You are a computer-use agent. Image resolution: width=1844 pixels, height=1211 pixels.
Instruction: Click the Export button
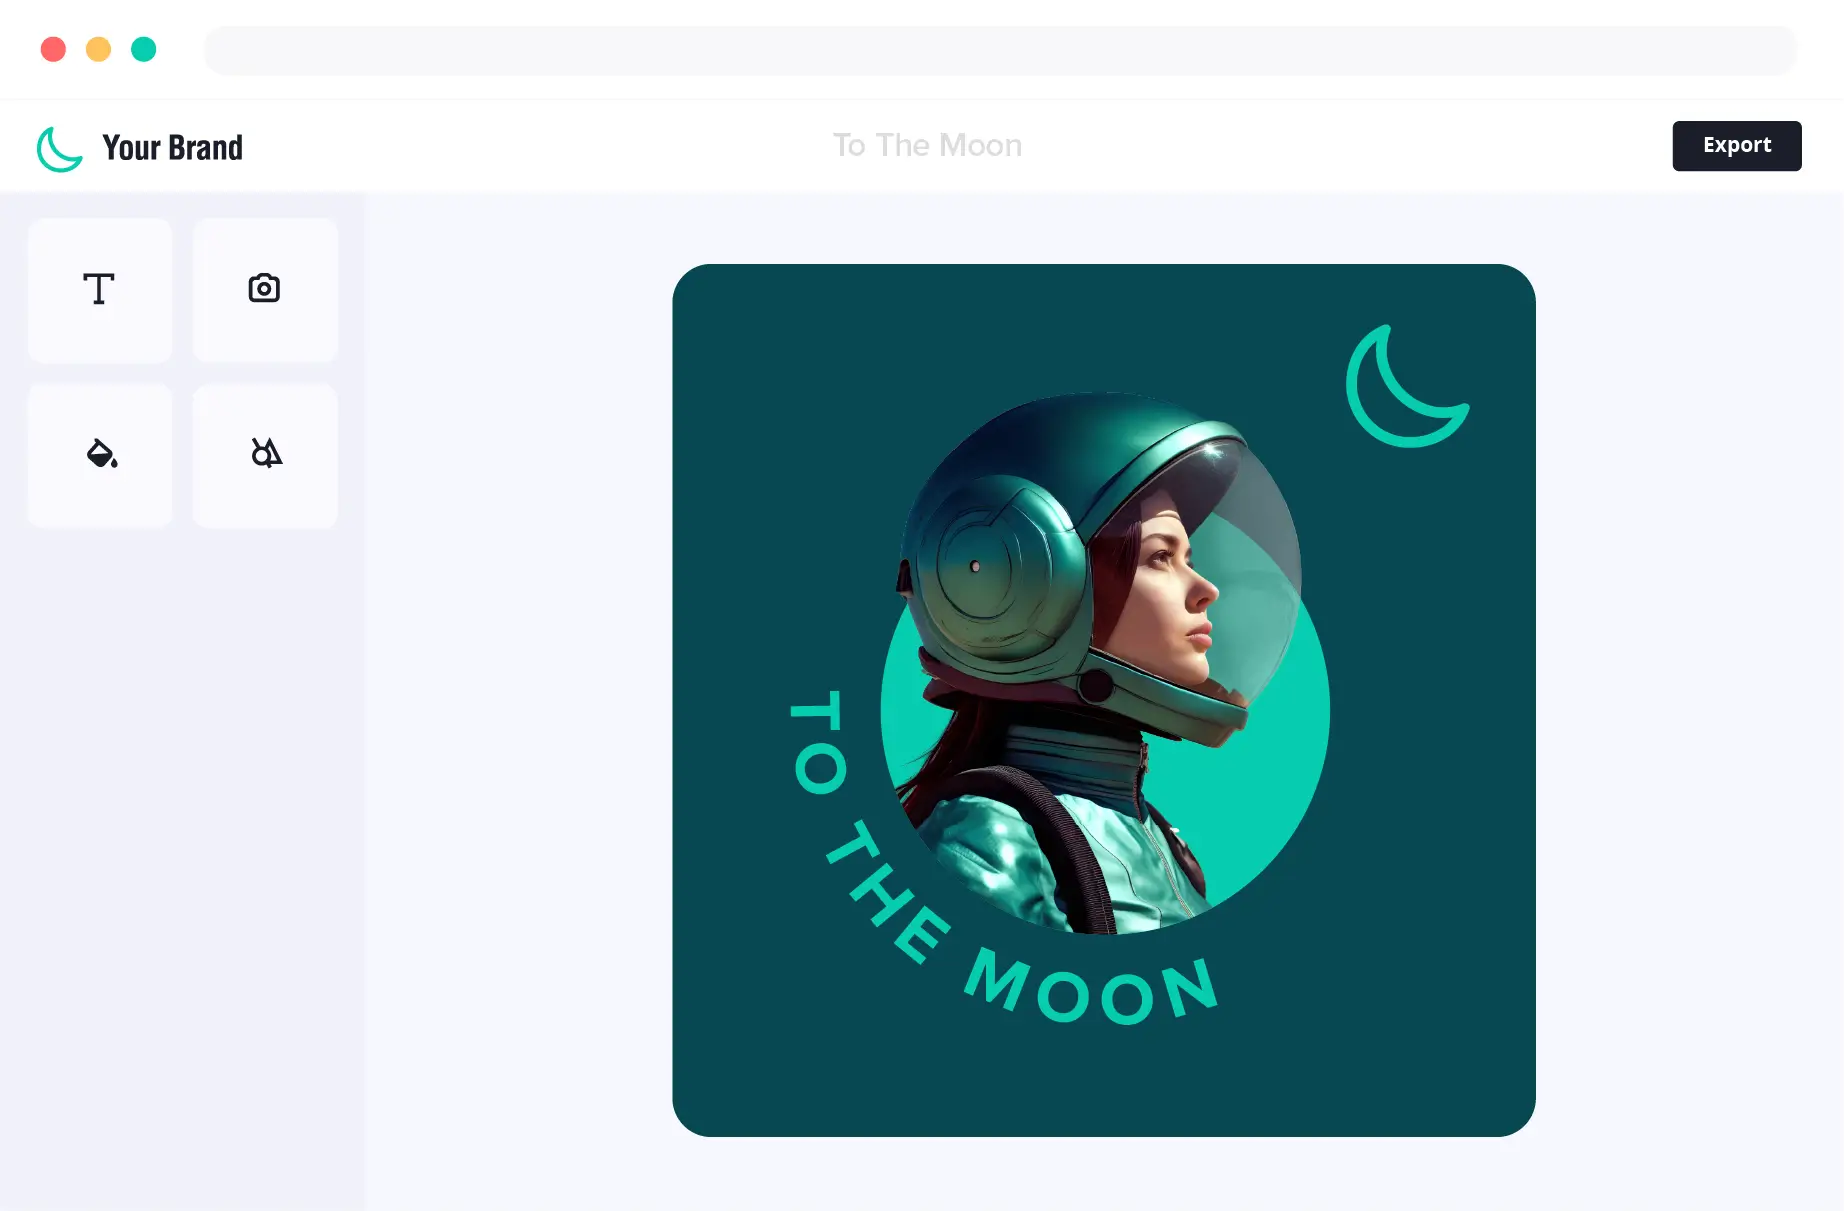point(1737,146)
